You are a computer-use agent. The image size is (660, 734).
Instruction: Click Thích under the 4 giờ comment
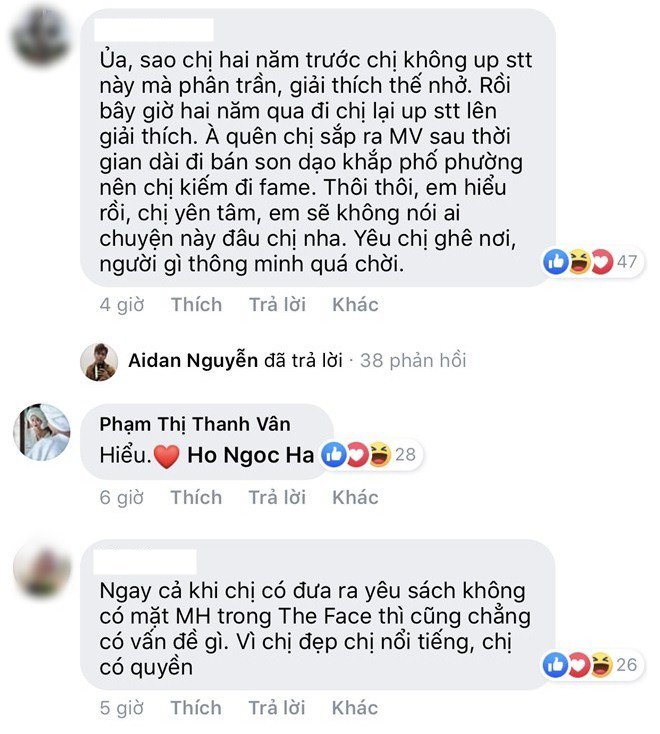[x=197, y=305]
